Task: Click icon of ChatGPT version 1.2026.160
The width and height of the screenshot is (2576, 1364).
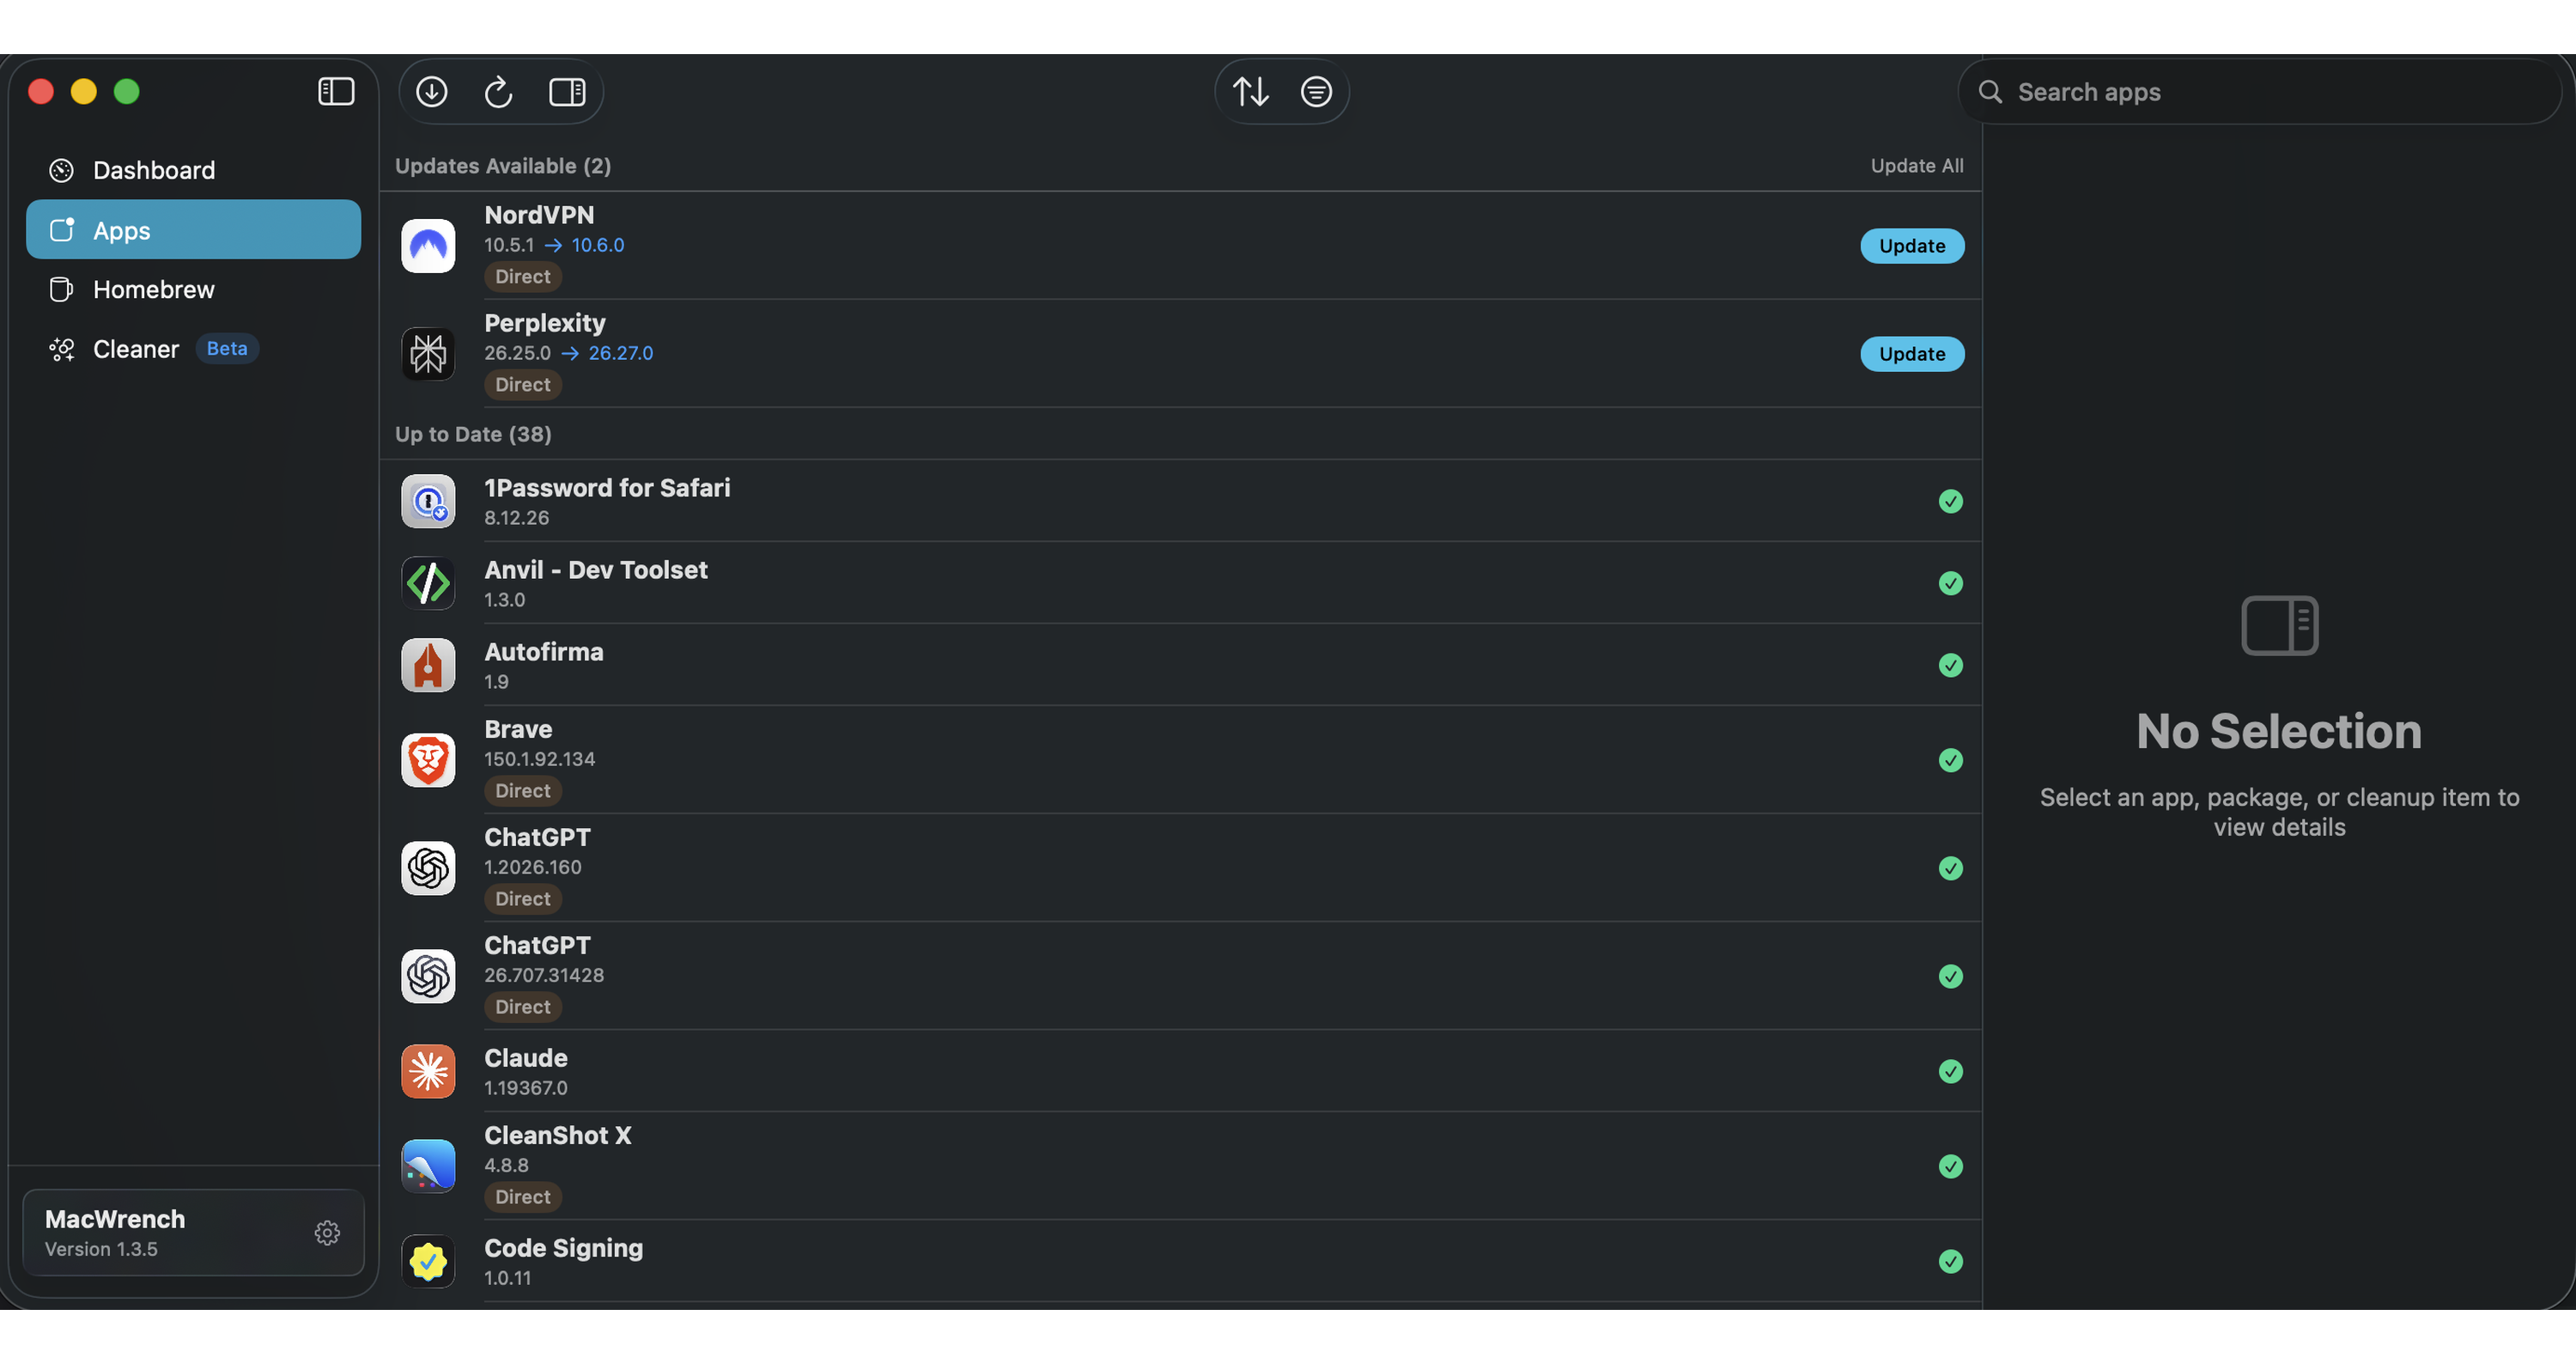Action: pos(428,868)
